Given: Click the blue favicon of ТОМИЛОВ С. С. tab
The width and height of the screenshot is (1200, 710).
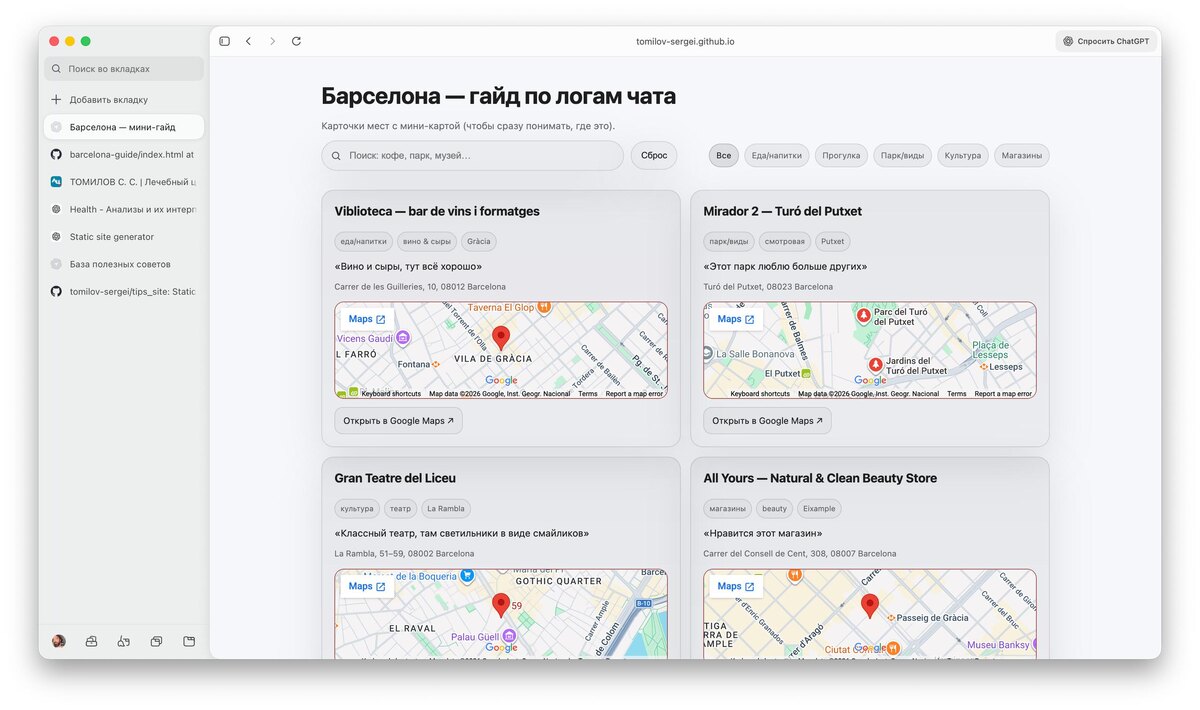Looking at the screenshot, I should (56, 182).
